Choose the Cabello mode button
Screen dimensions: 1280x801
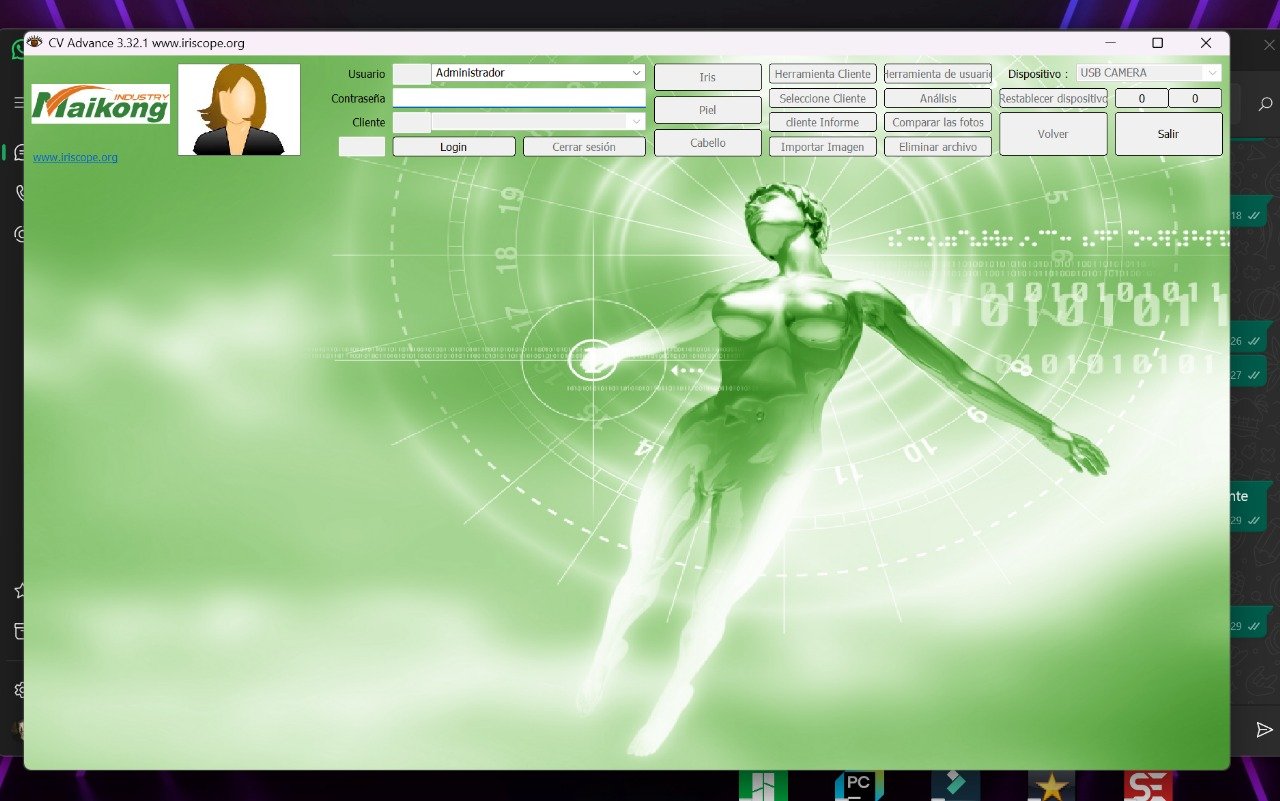click(707, 143)
